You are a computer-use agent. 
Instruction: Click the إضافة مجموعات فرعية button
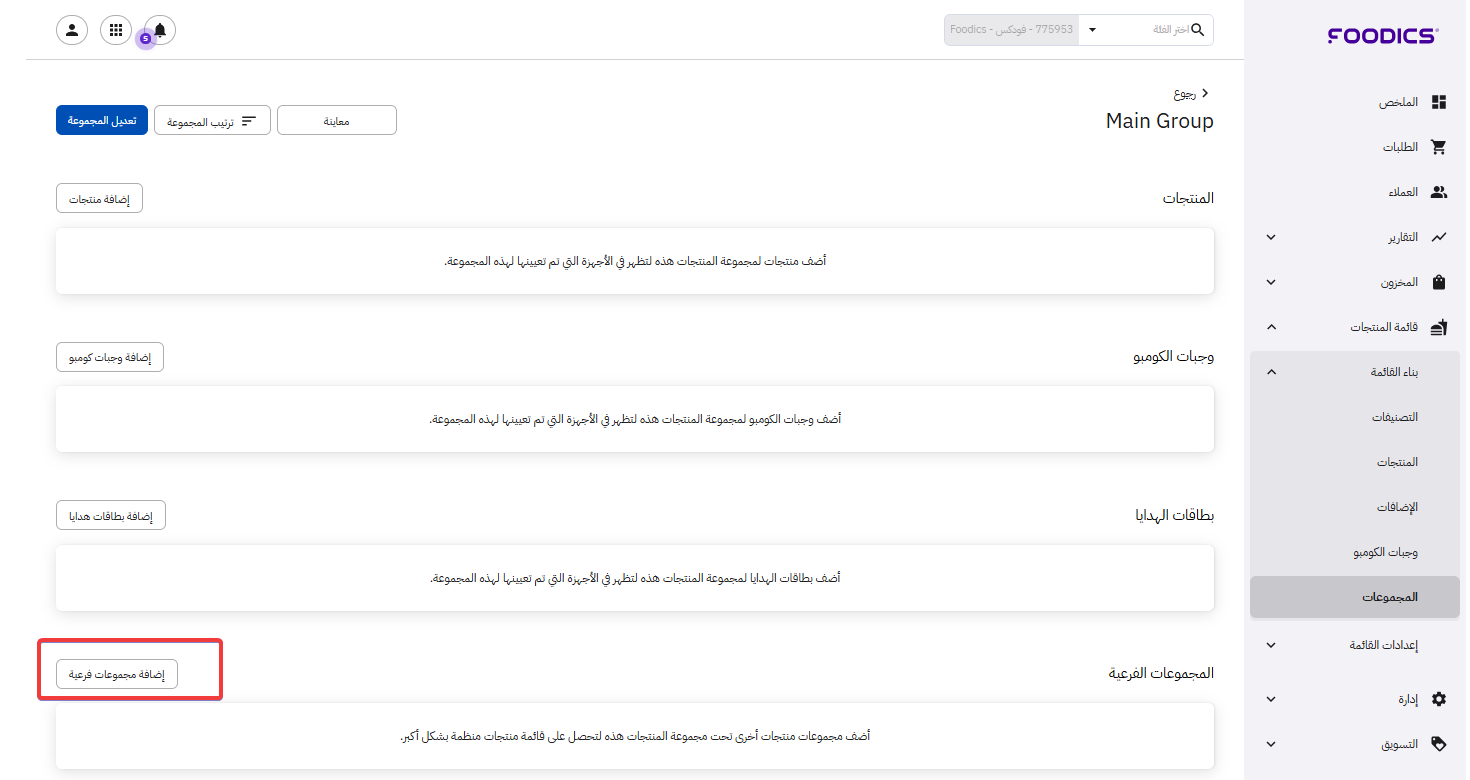116,674
